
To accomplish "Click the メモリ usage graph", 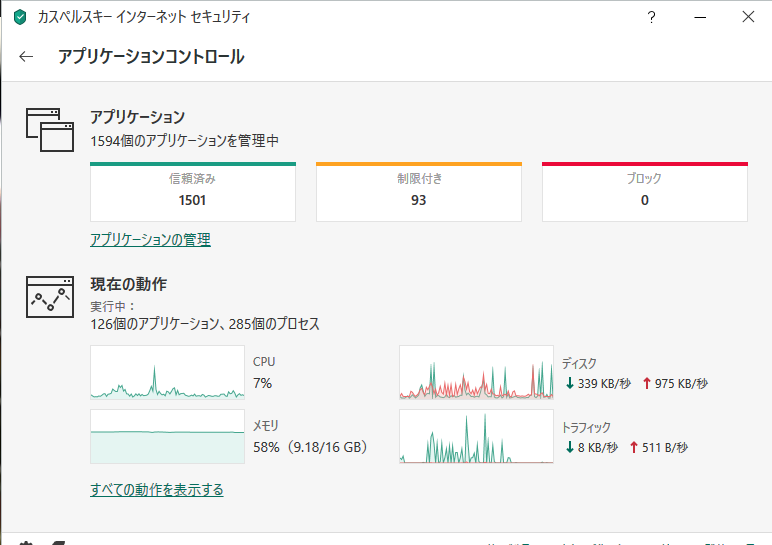I will 167,436.
